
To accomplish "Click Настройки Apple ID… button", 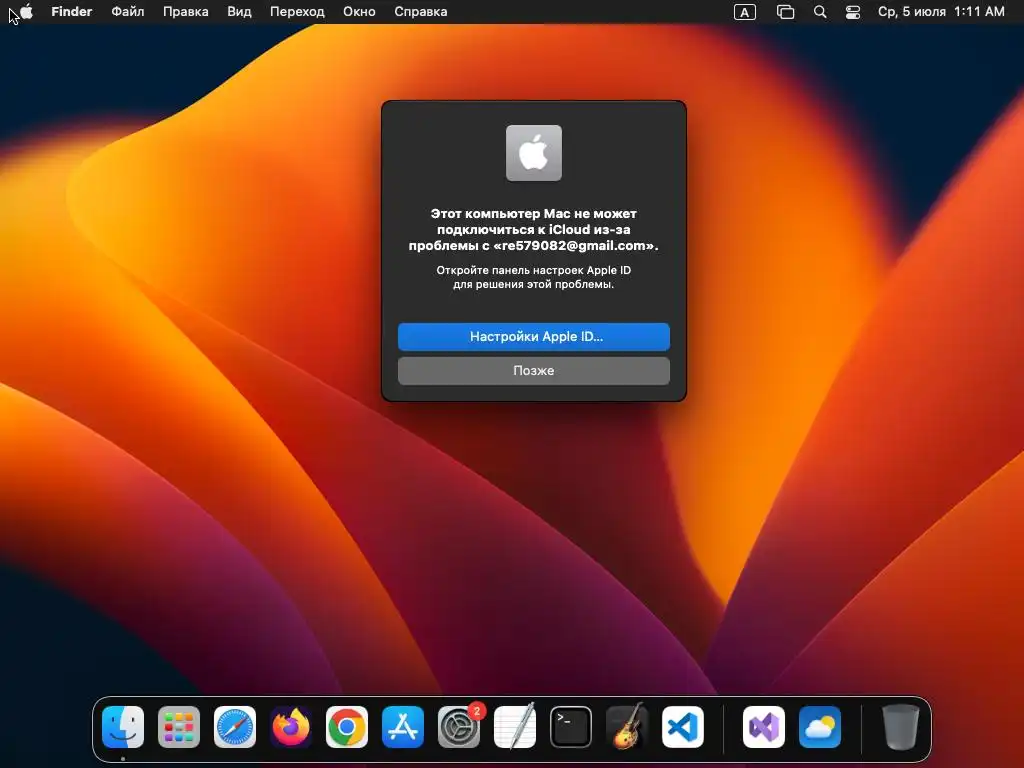I will (x=534, y=336).
